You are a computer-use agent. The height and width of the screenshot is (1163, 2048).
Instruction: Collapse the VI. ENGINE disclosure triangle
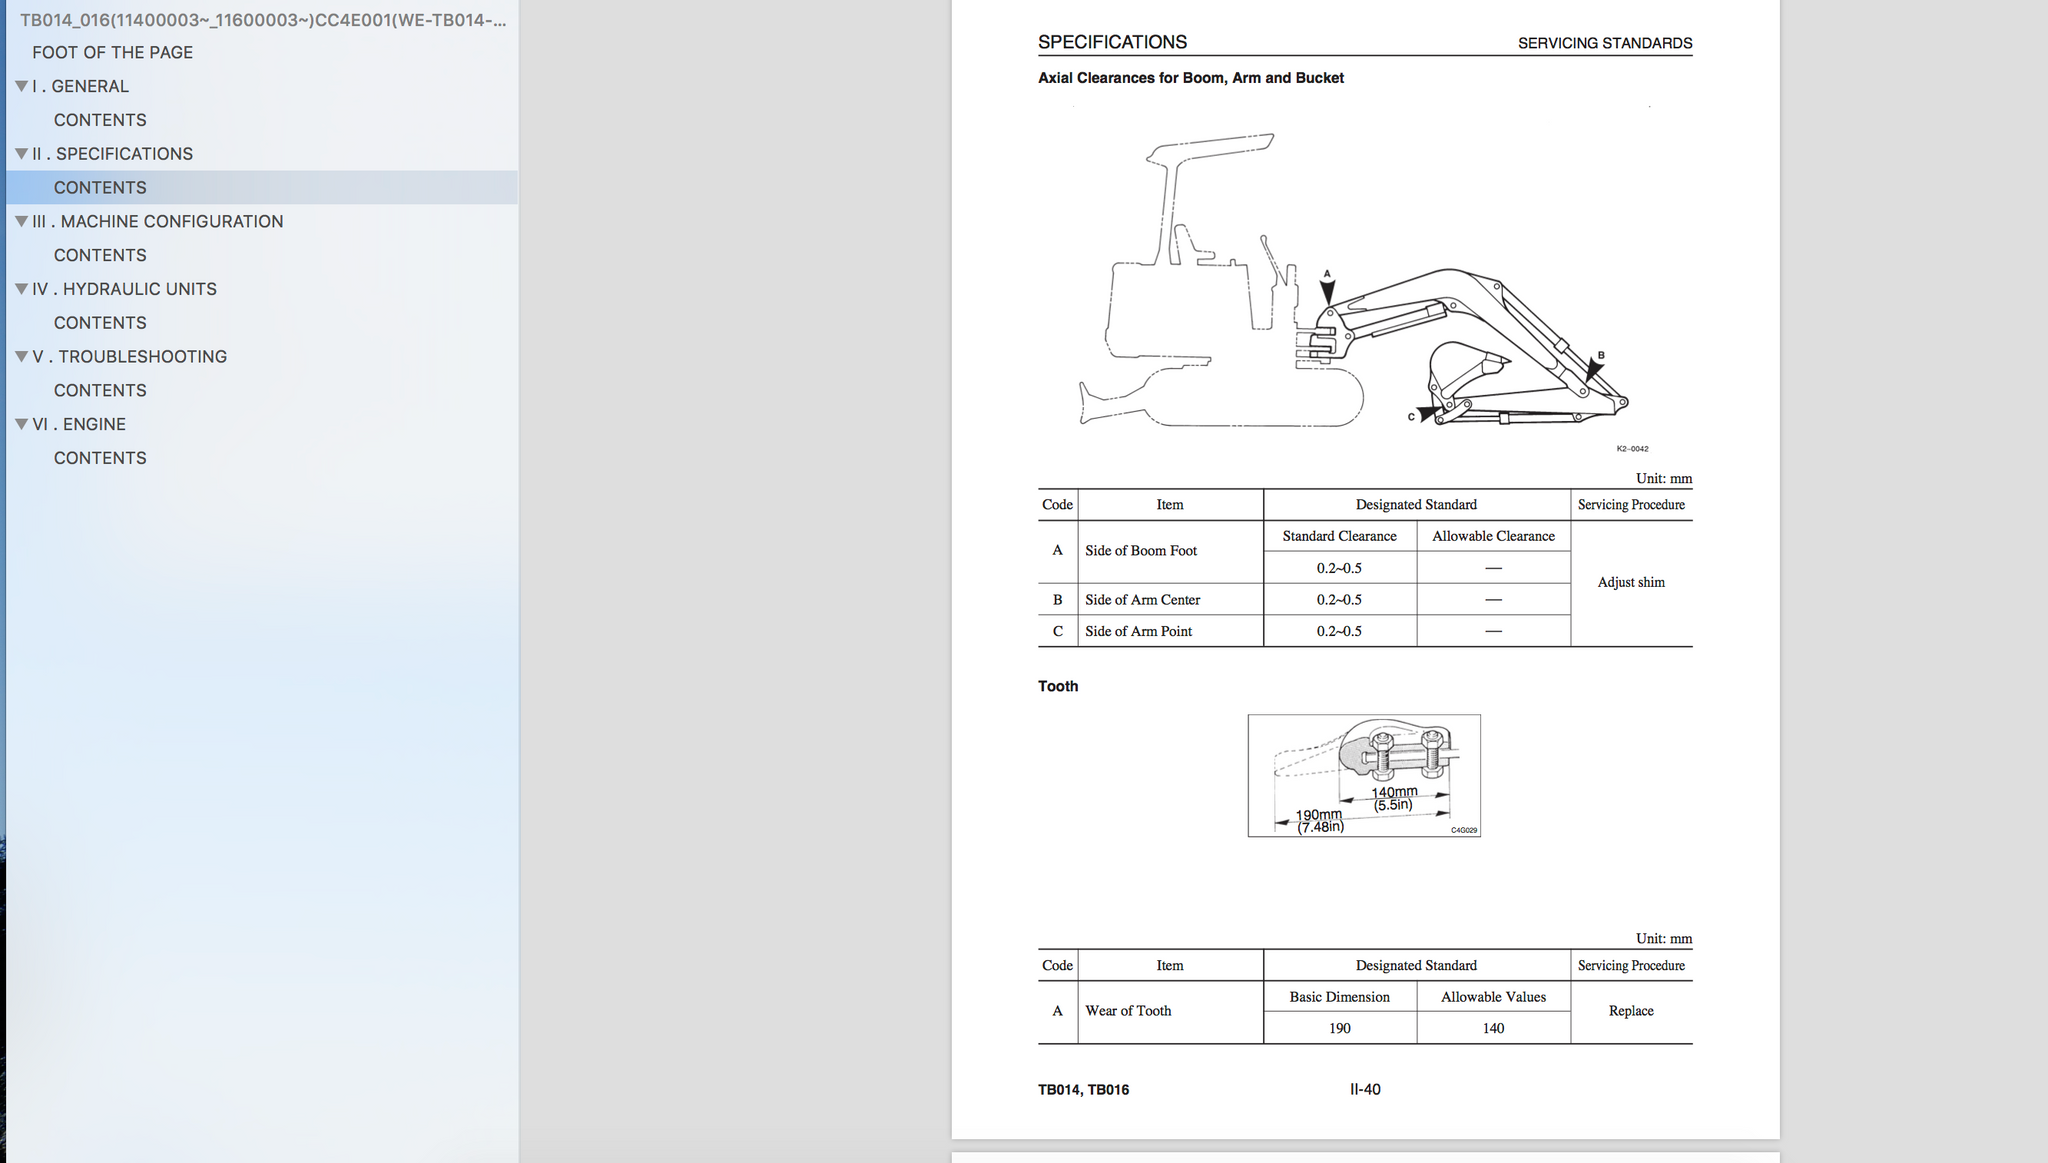(x=21, y=424)
